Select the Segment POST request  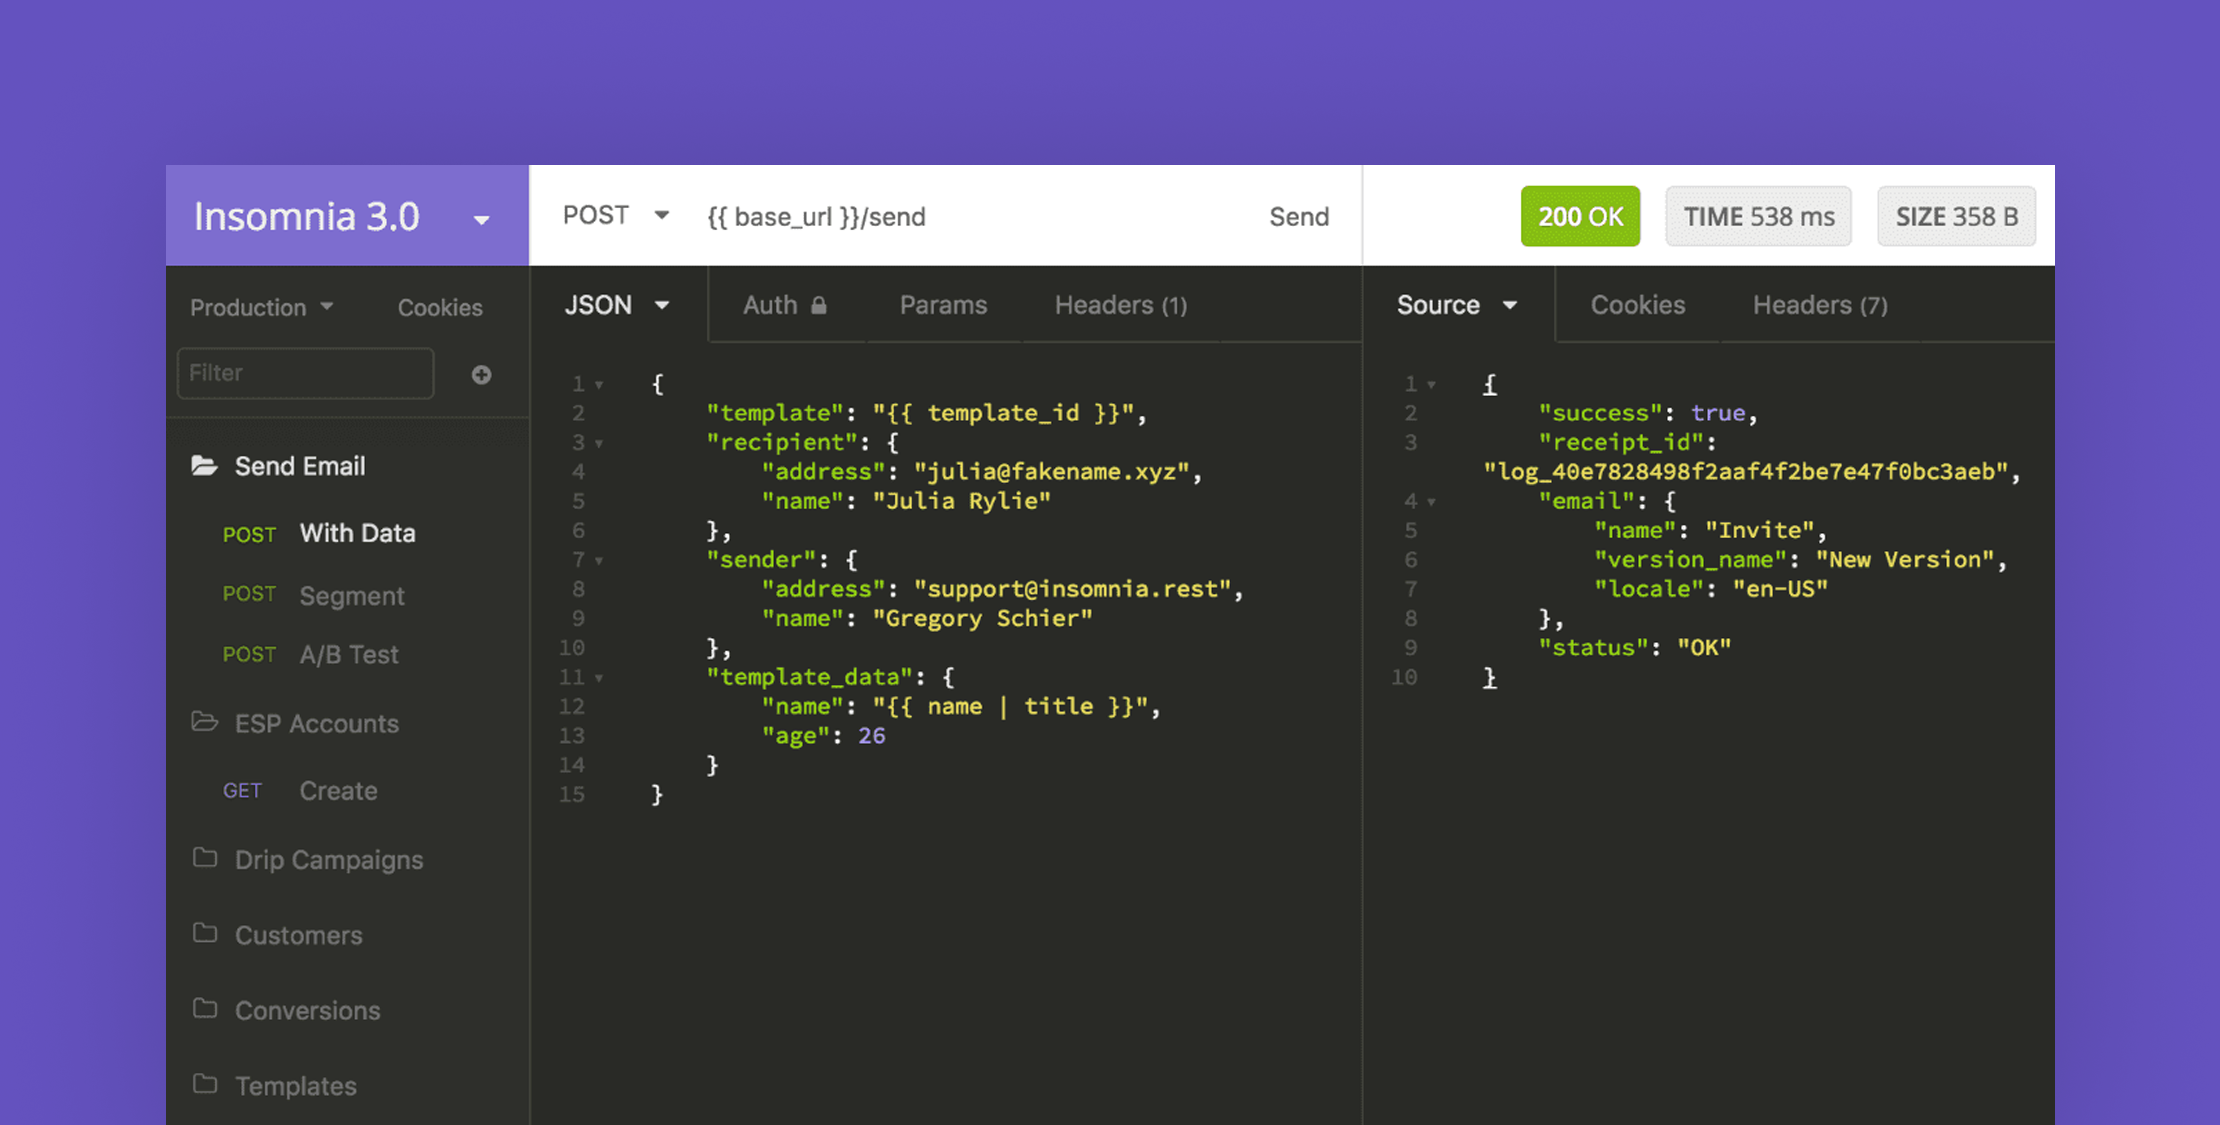(313, 595)
